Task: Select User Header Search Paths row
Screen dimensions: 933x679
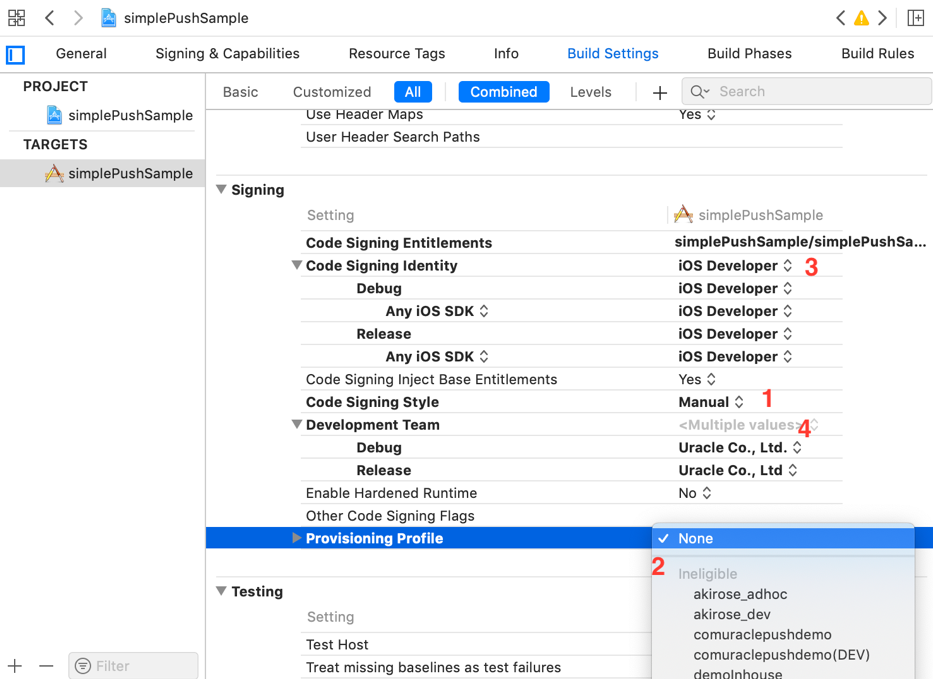Action: pyautogui.click(x=571, y=137)
